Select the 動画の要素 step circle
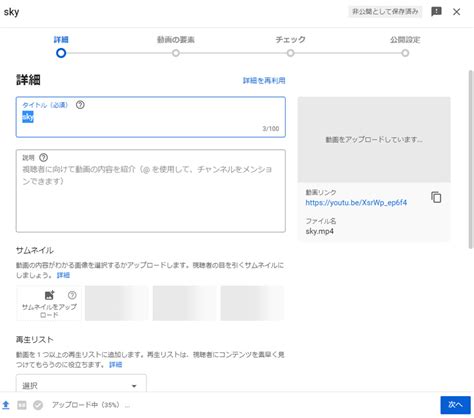Screen dimensions: 474x418 176,53
